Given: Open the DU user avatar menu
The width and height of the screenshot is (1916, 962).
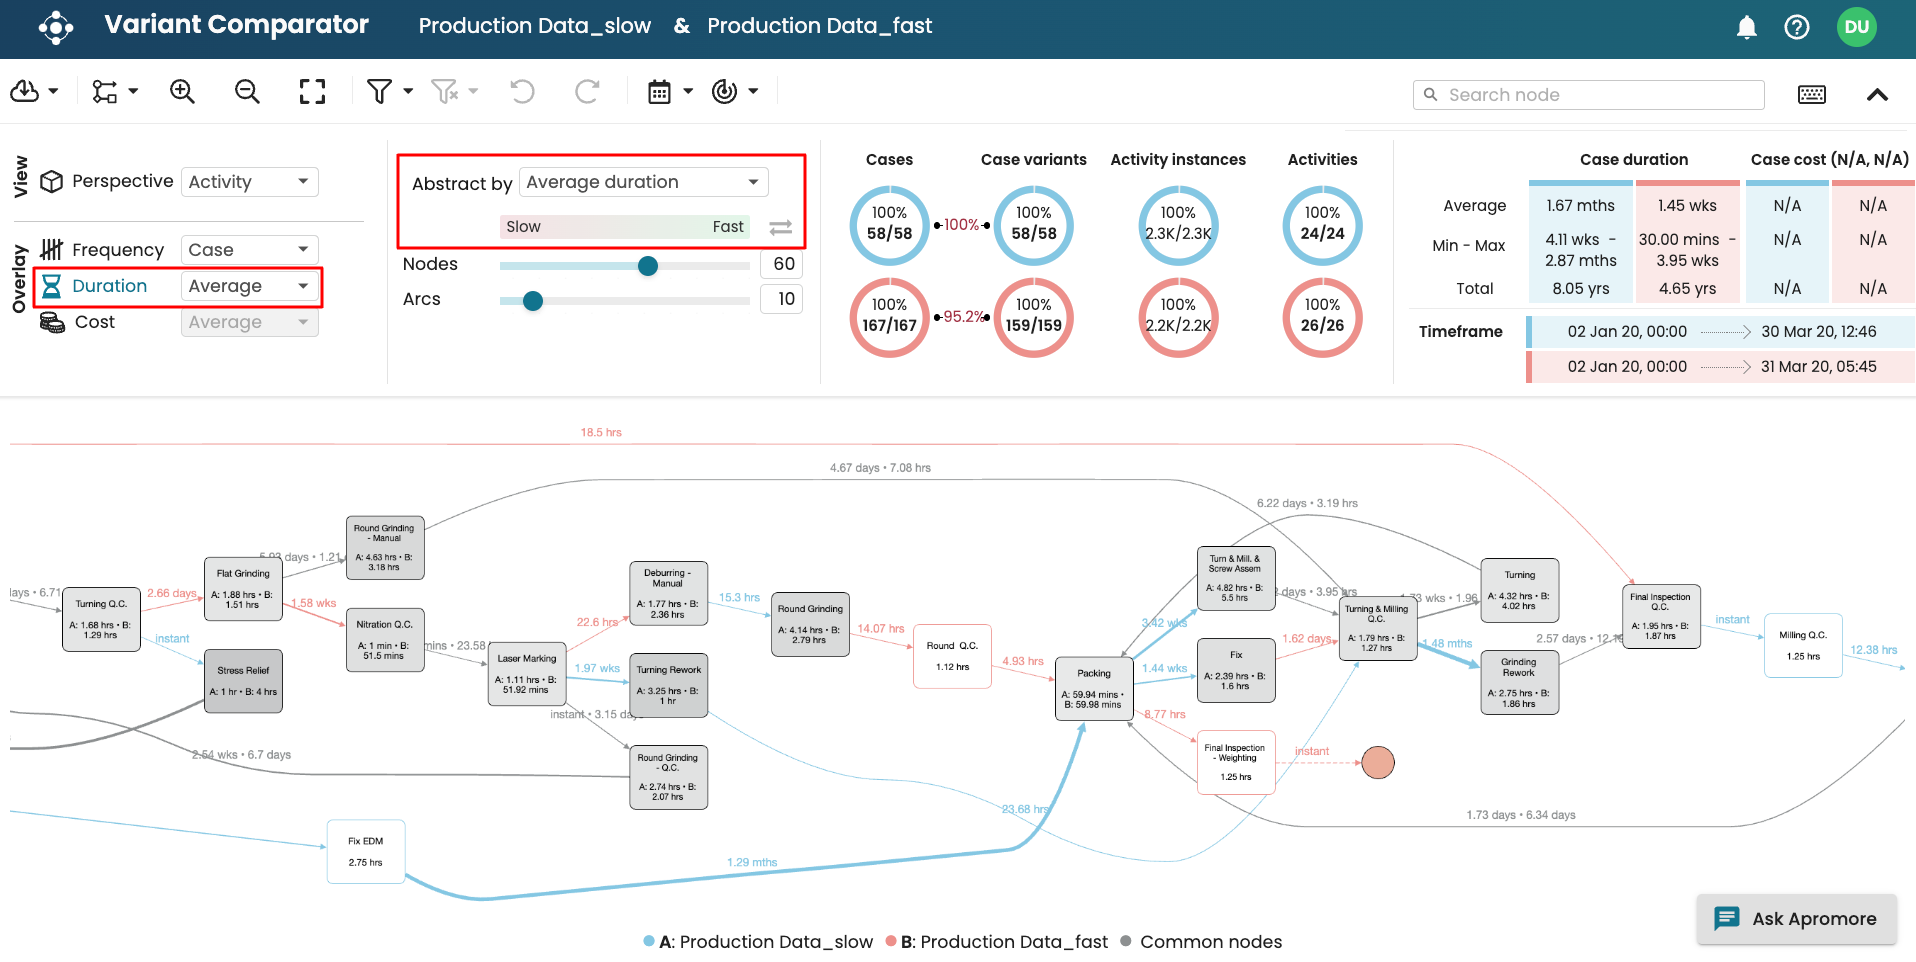Looking at the screenshot, I should [1856, 27].
